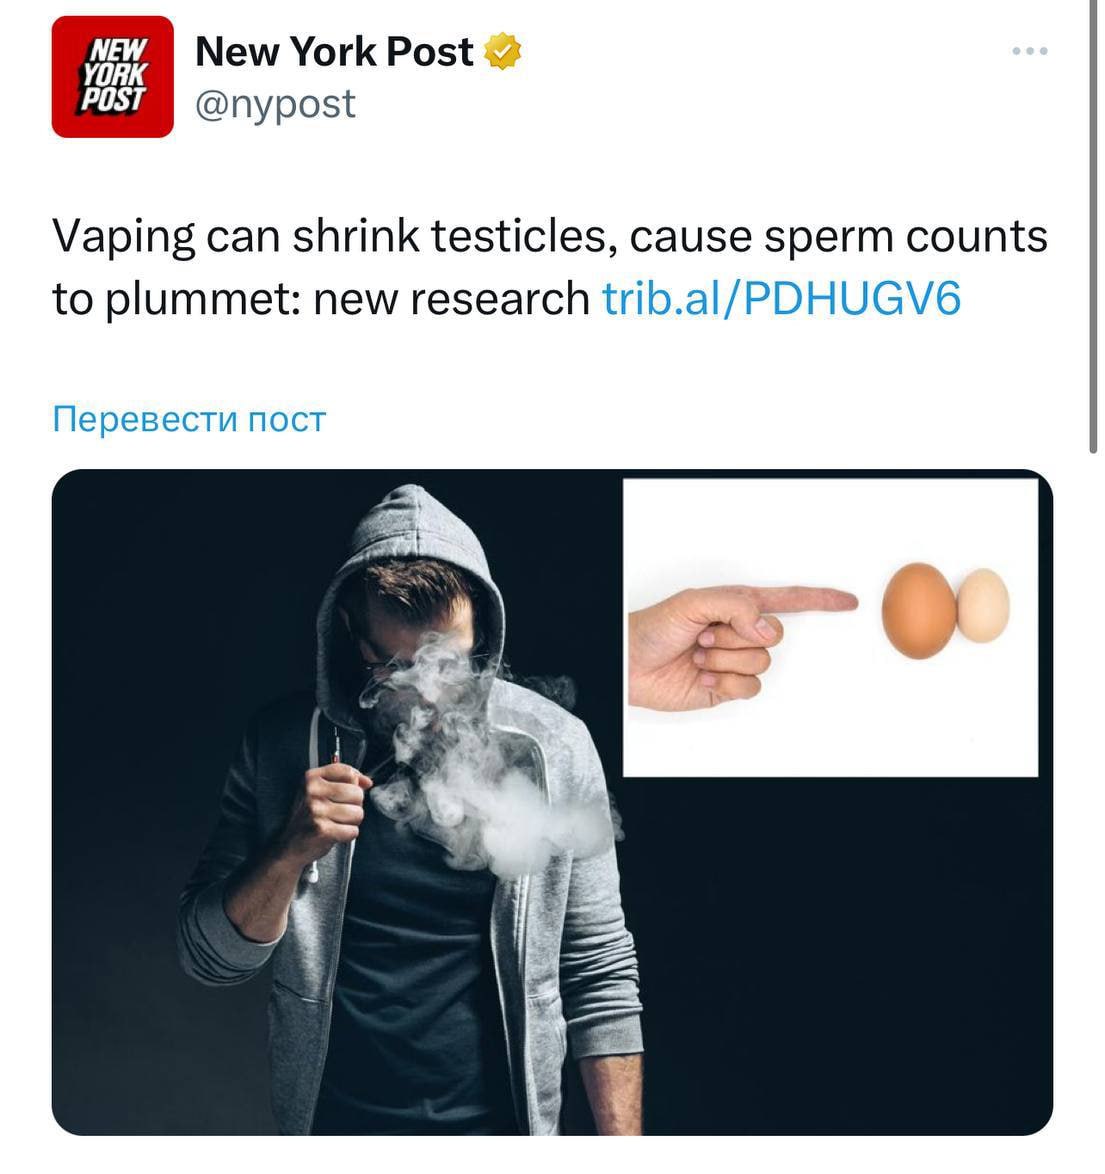1105x1174 pixels.
Task: Click the tweet text about vaping
Action: tap(550, 267)
